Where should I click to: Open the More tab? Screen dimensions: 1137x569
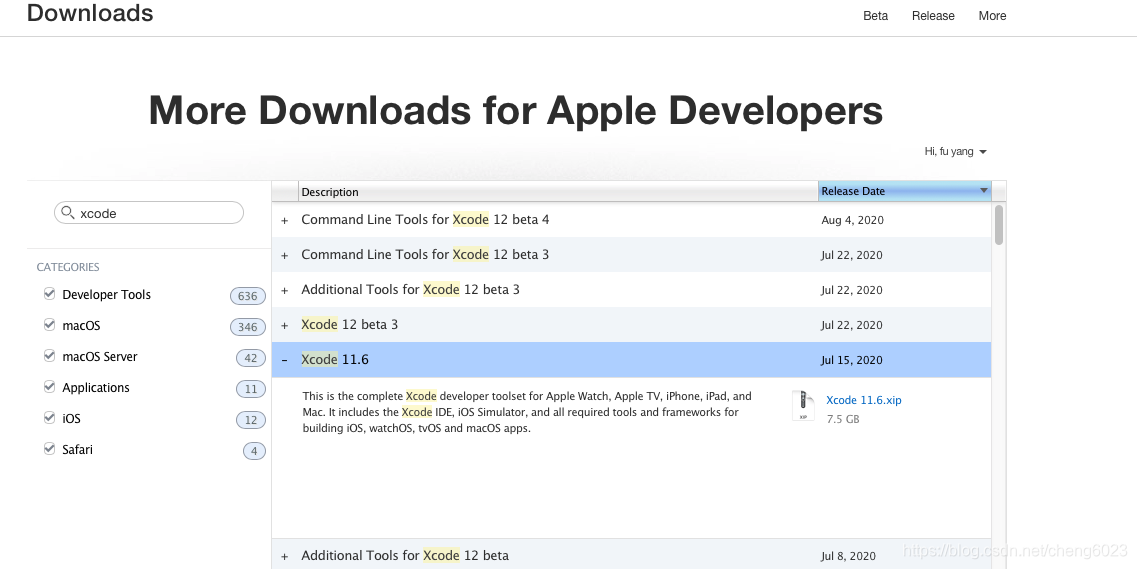click(x=992, y=16)
